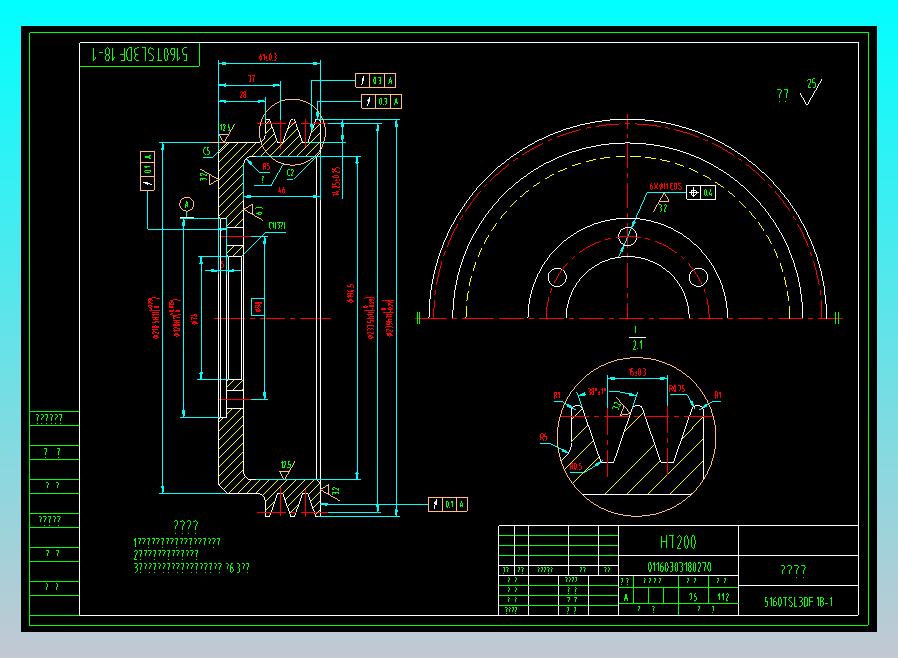
Task: Click the datum A circle marker
Action: 186,204
